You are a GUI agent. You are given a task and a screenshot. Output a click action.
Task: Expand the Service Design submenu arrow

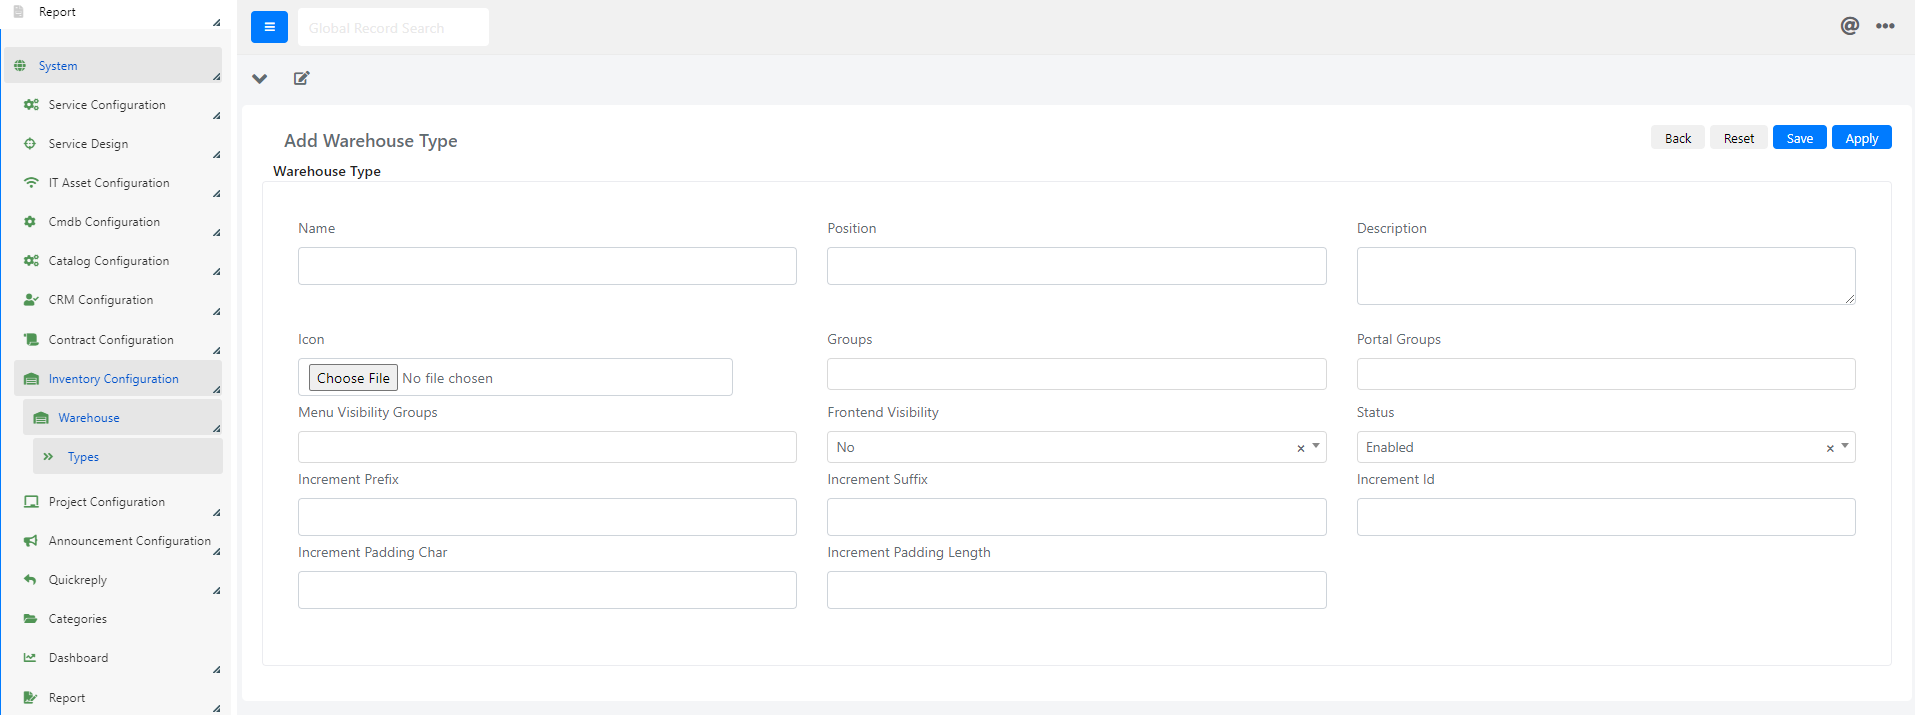[217, 154]
